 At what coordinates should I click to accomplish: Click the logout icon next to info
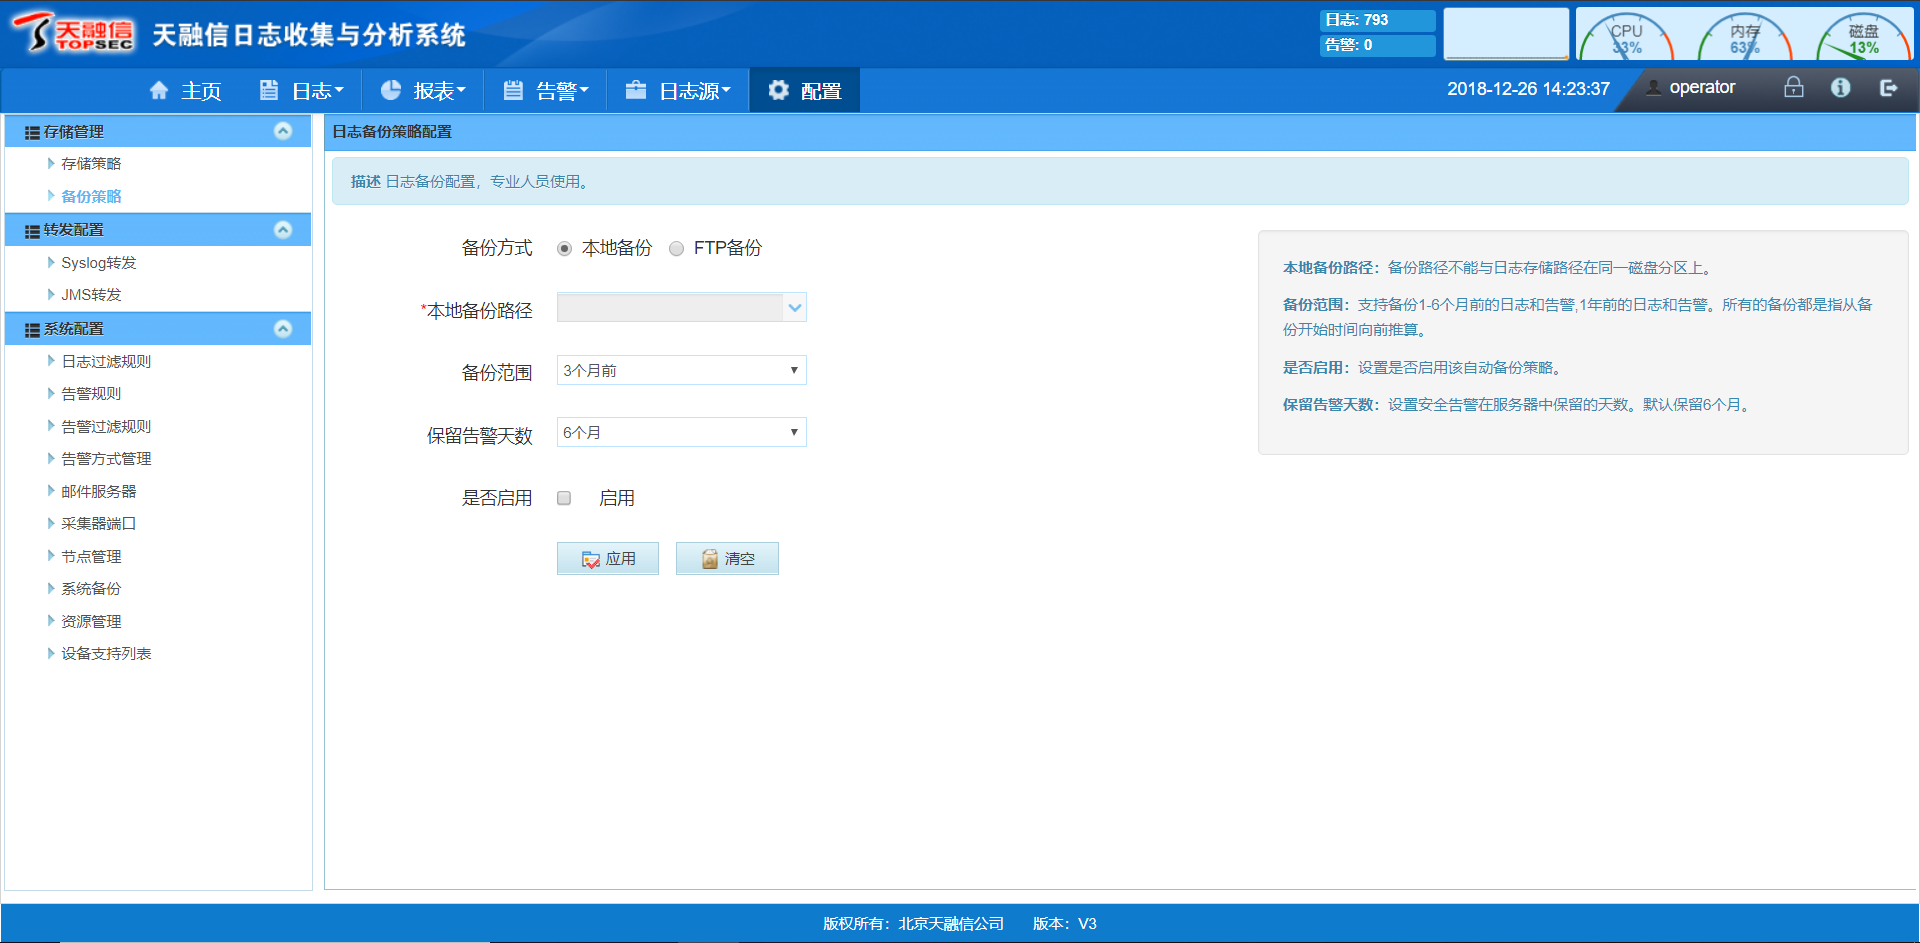click(1888, 88)
